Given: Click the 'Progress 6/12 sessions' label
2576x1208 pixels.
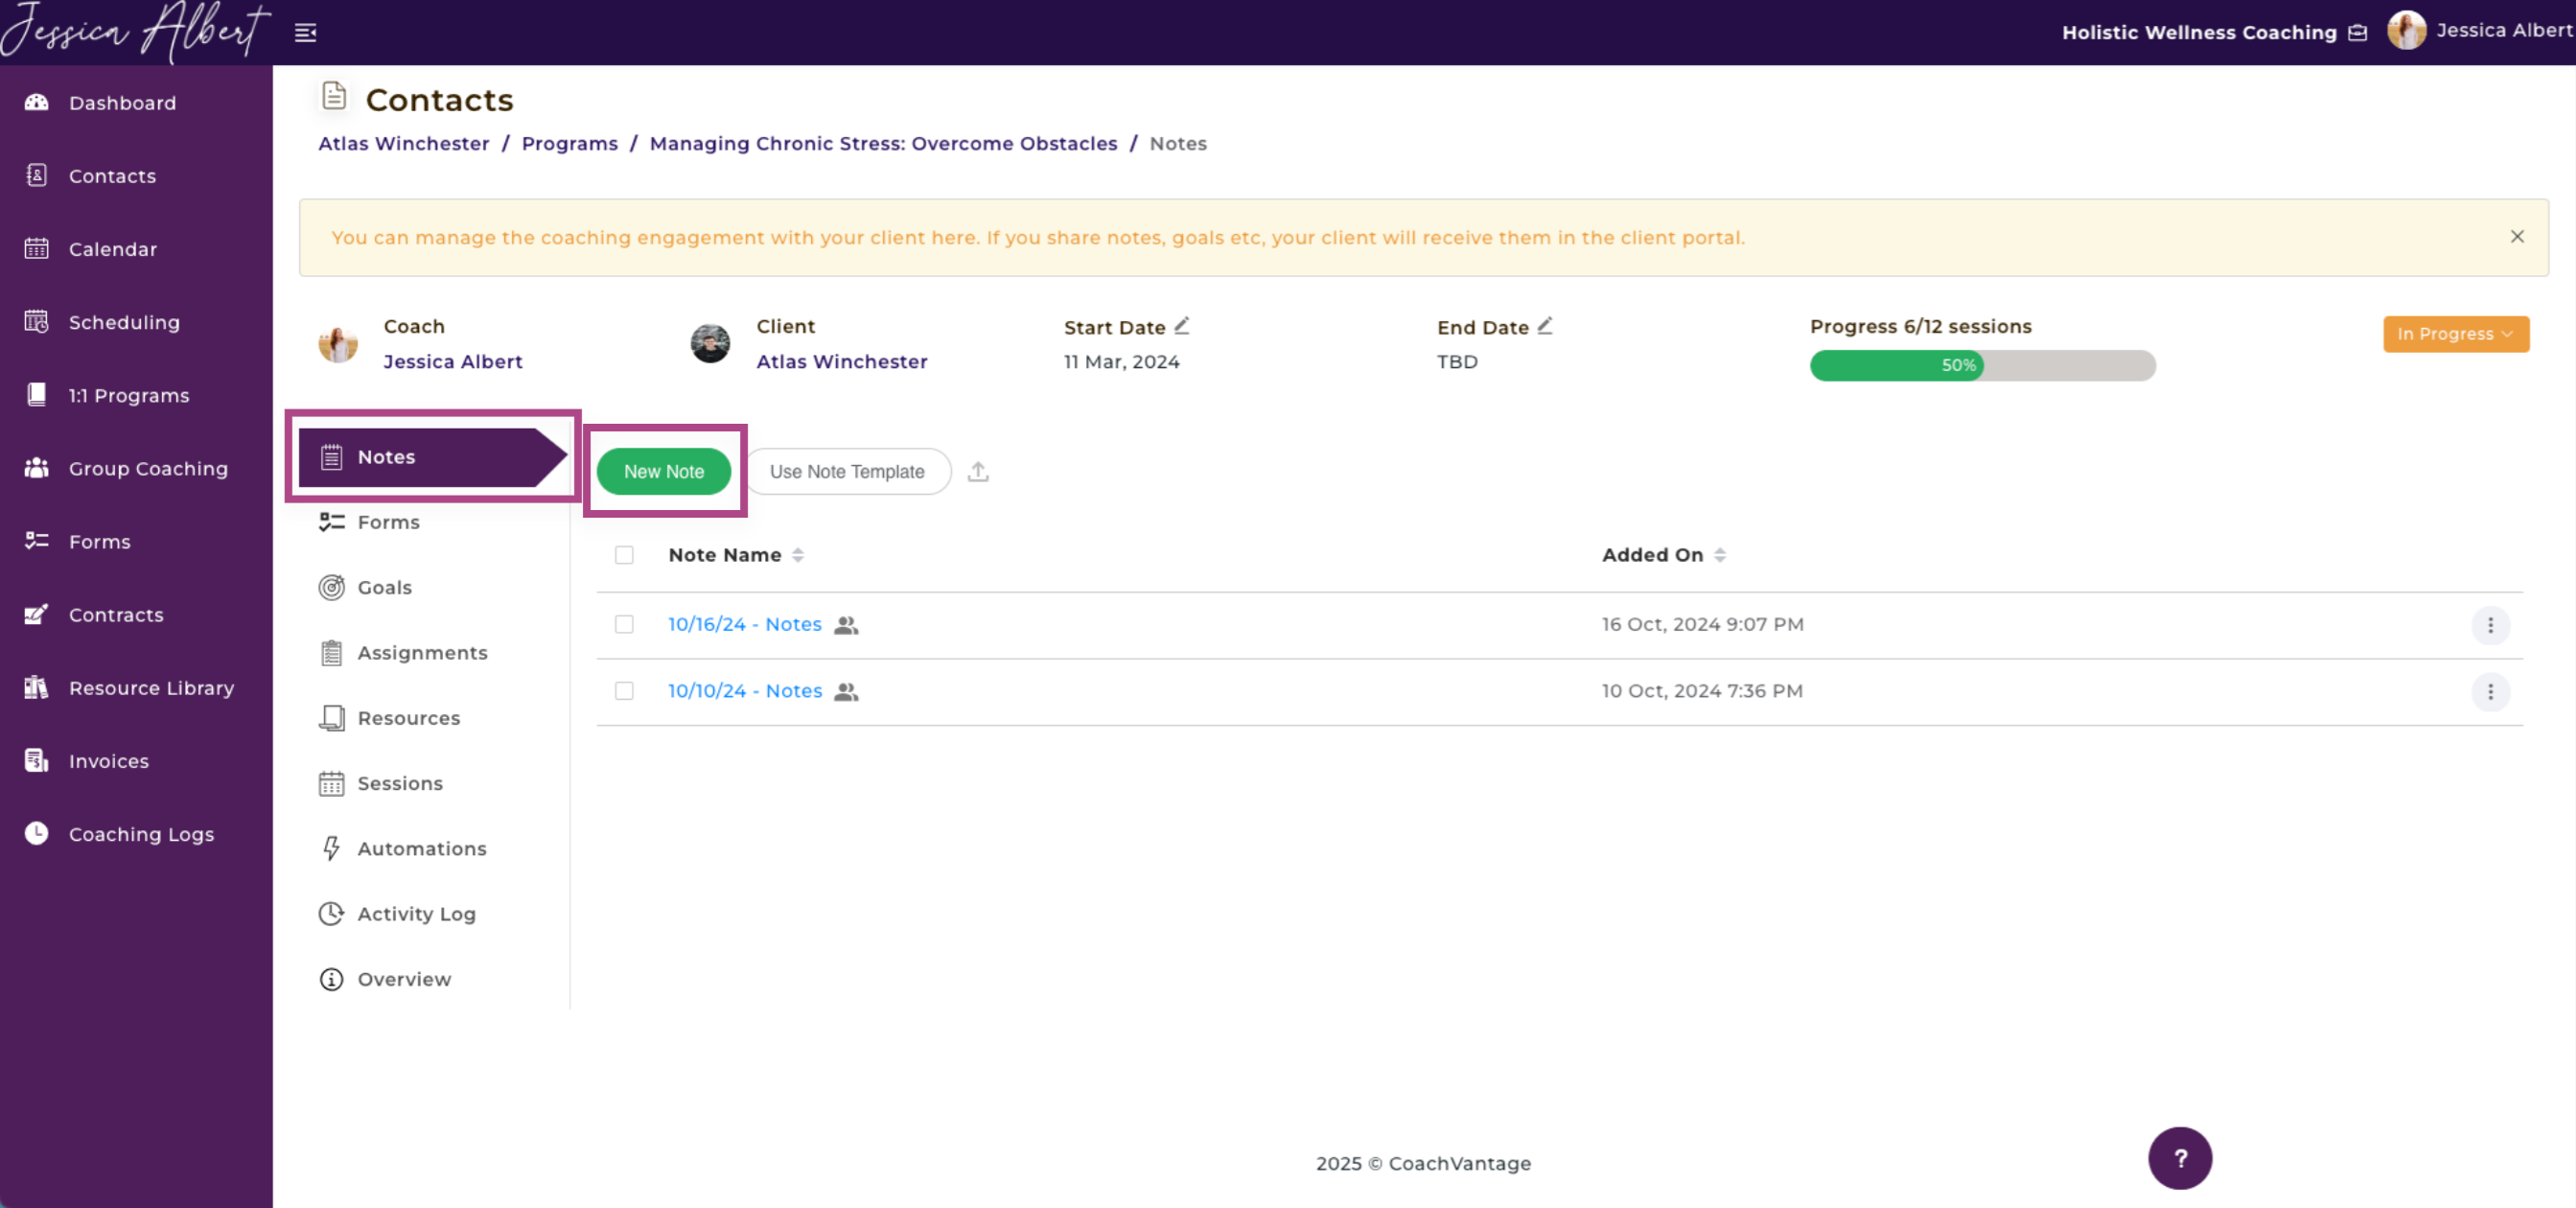Looking at the screenshot, I should (x=1920, y=326).
